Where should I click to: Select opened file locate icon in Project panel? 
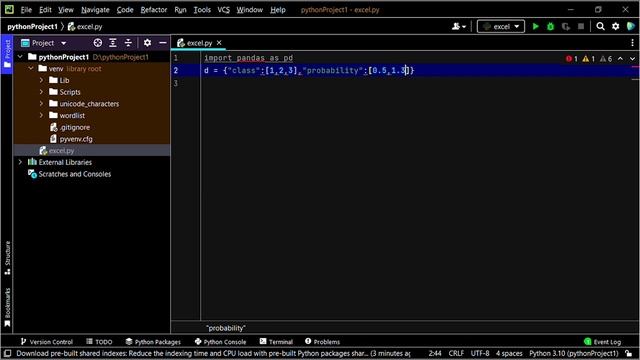98,43
